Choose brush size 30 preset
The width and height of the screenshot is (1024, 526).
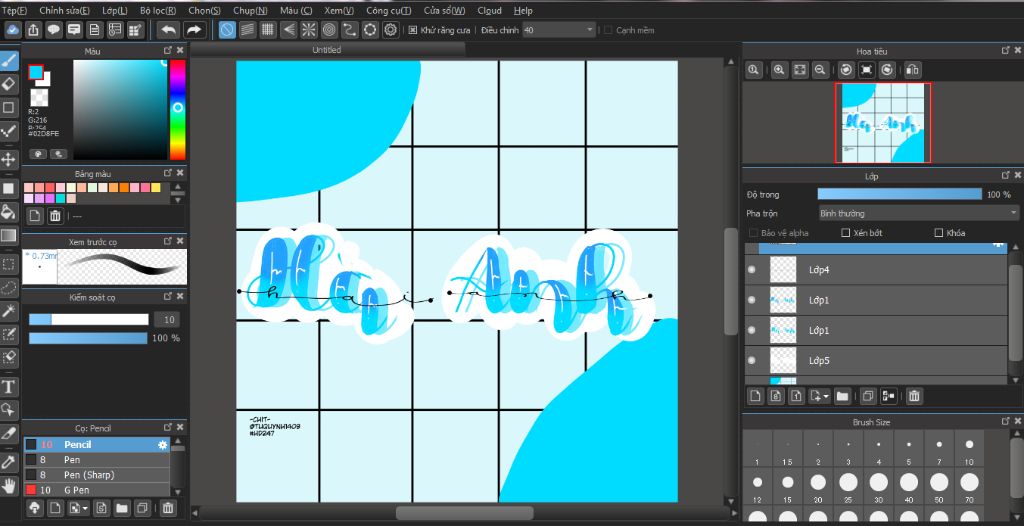coord(878,483)
